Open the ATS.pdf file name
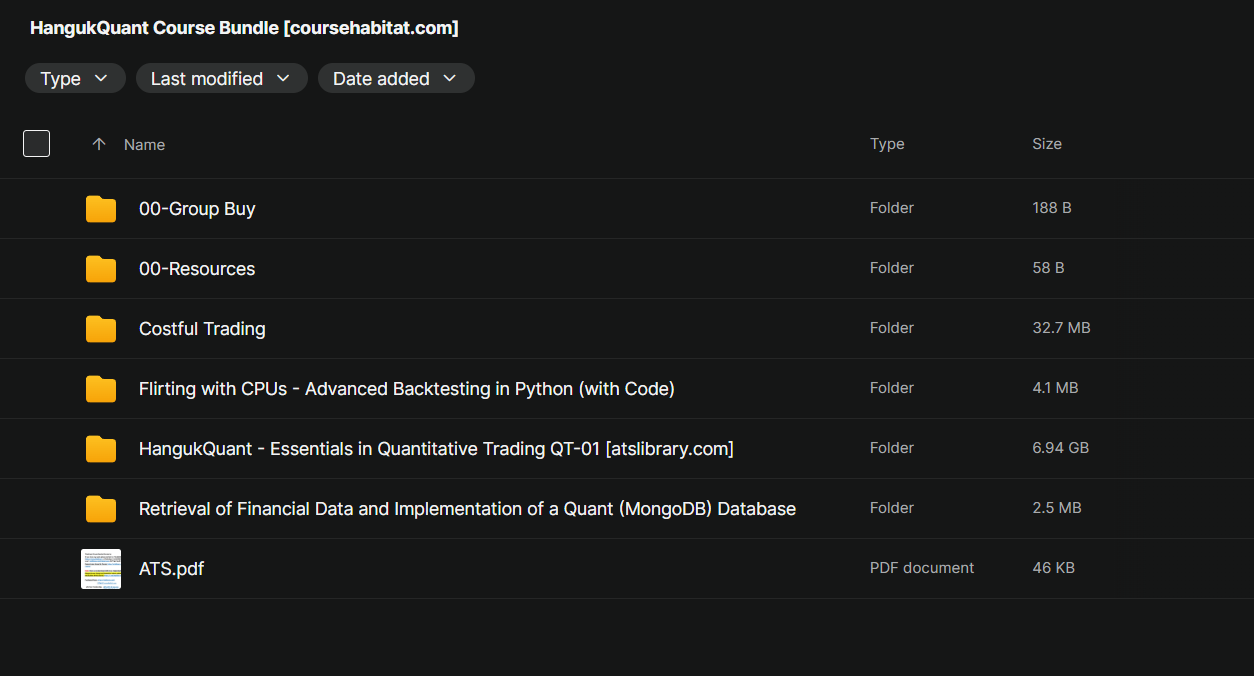Image resolution: width=1254 pixels, height=676 pixels. [x=172, y=569]
